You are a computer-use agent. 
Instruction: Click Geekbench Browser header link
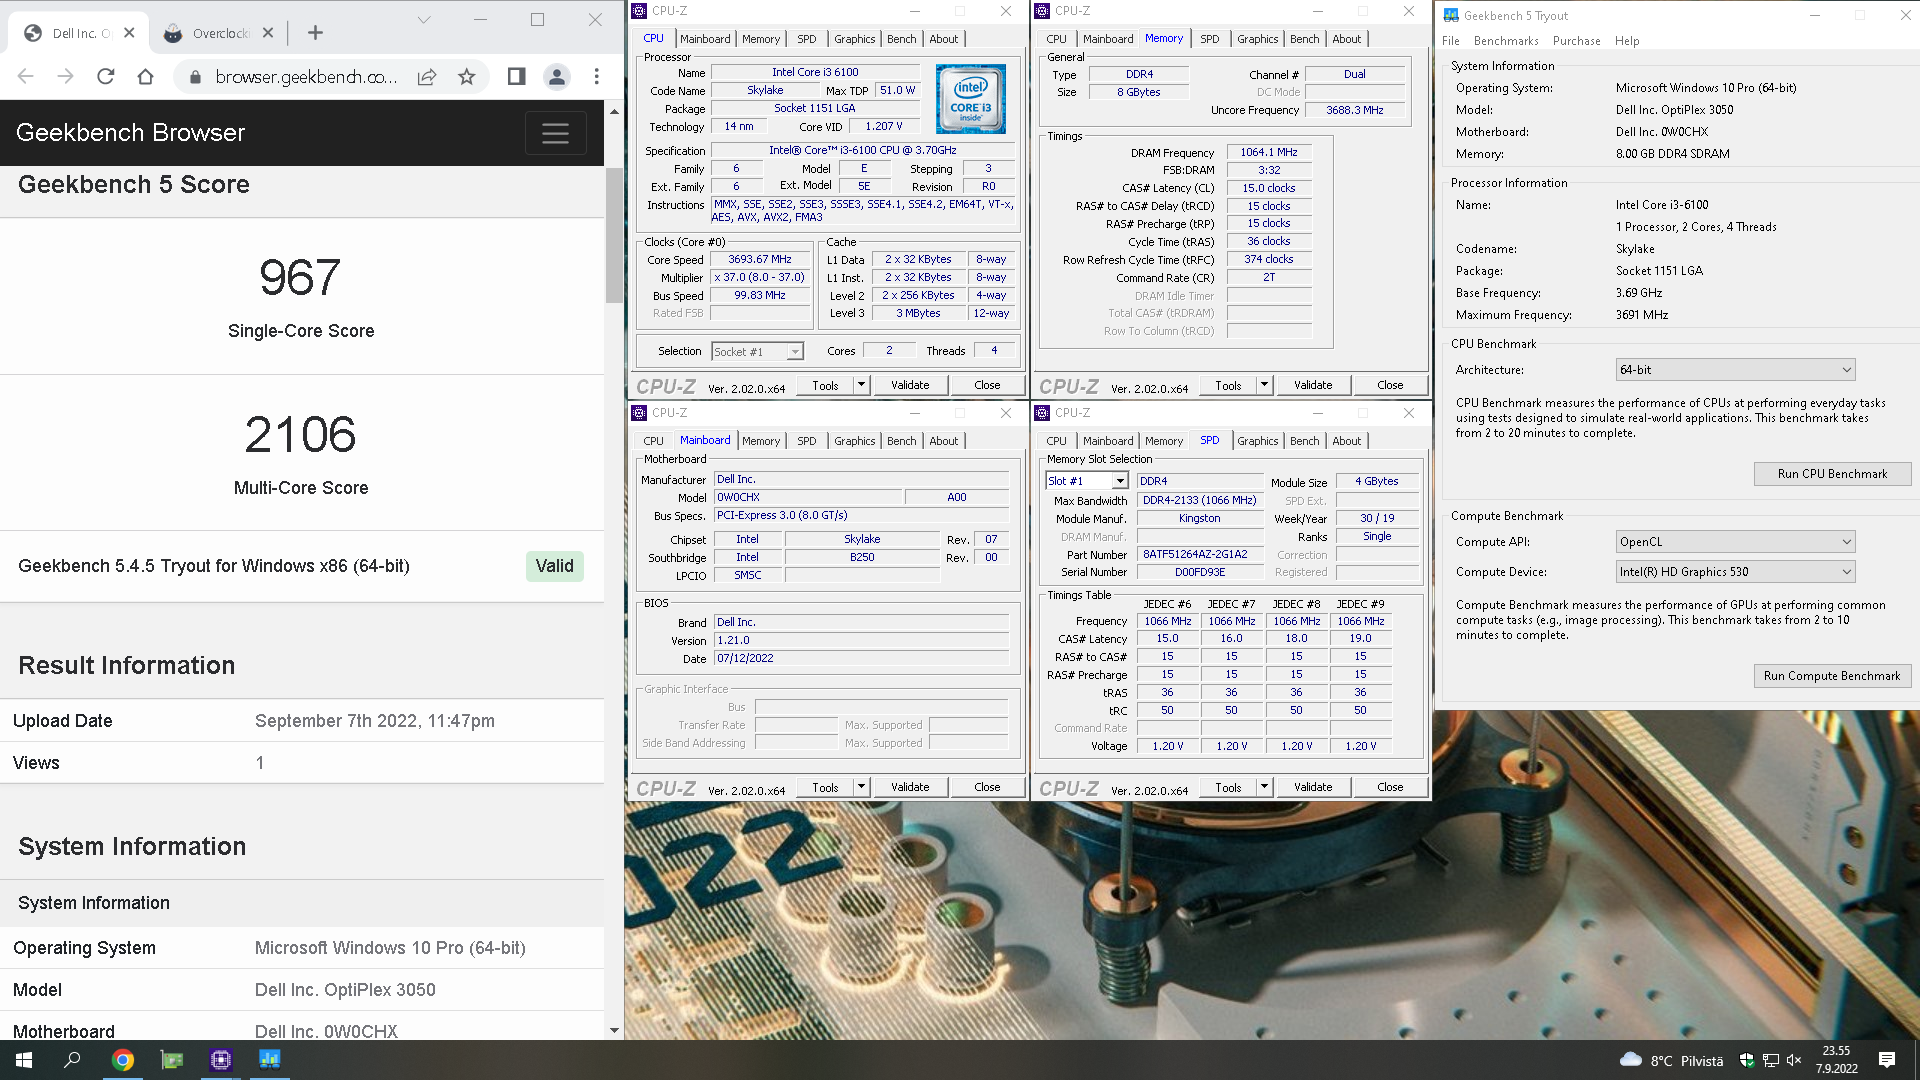point(130,133)
